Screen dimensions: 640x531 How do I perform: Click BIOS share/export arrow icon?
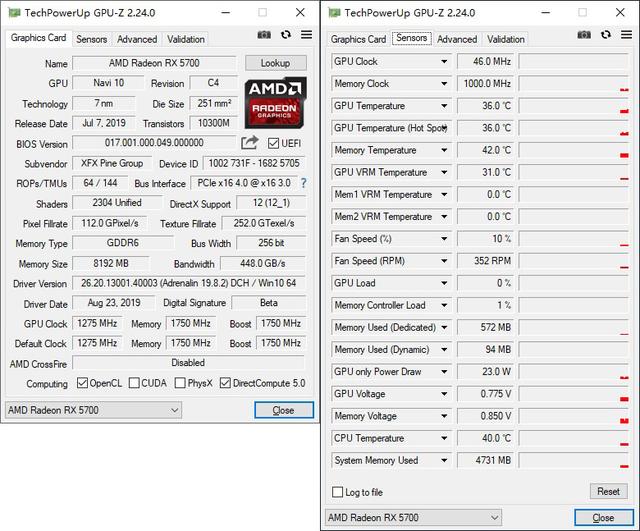coord(250,142)
